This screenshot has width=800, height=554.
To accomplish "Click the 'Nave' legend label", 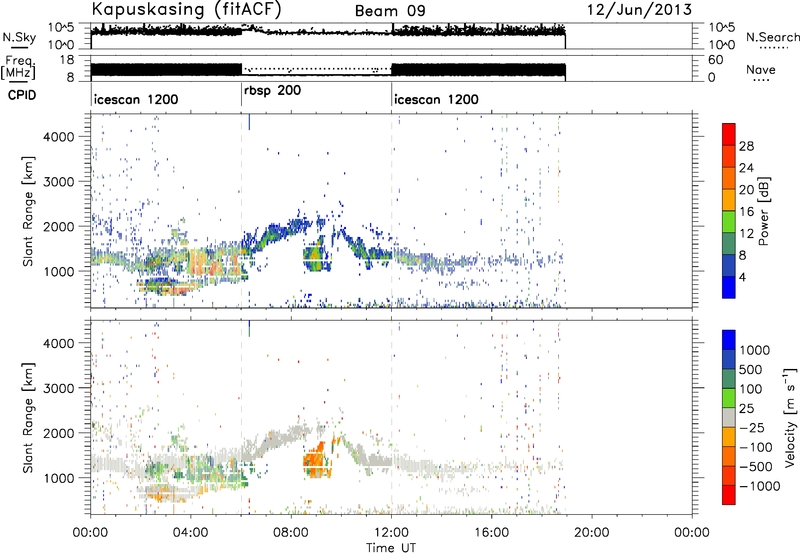I will click(x=761, y=70).
